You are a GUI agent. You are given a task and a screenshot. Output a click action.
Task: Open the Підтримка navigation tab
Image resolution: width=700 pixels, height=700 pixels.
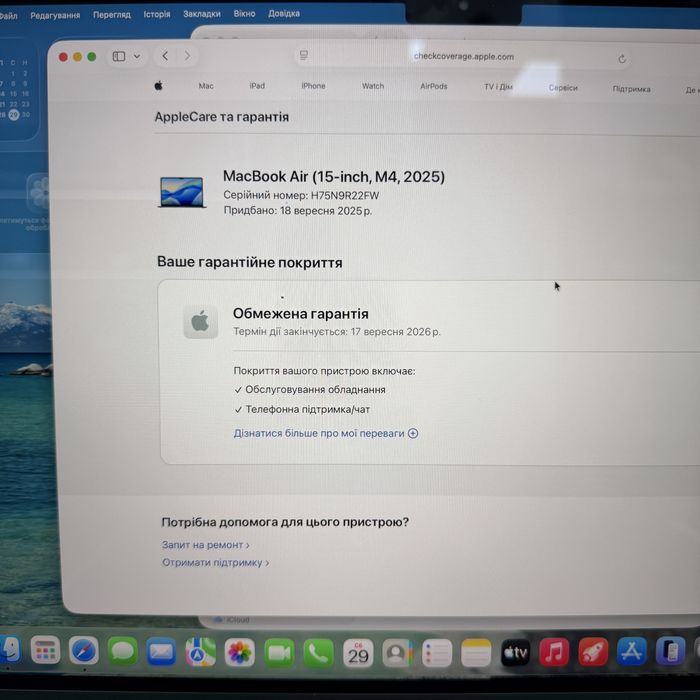tap(631, 89)
